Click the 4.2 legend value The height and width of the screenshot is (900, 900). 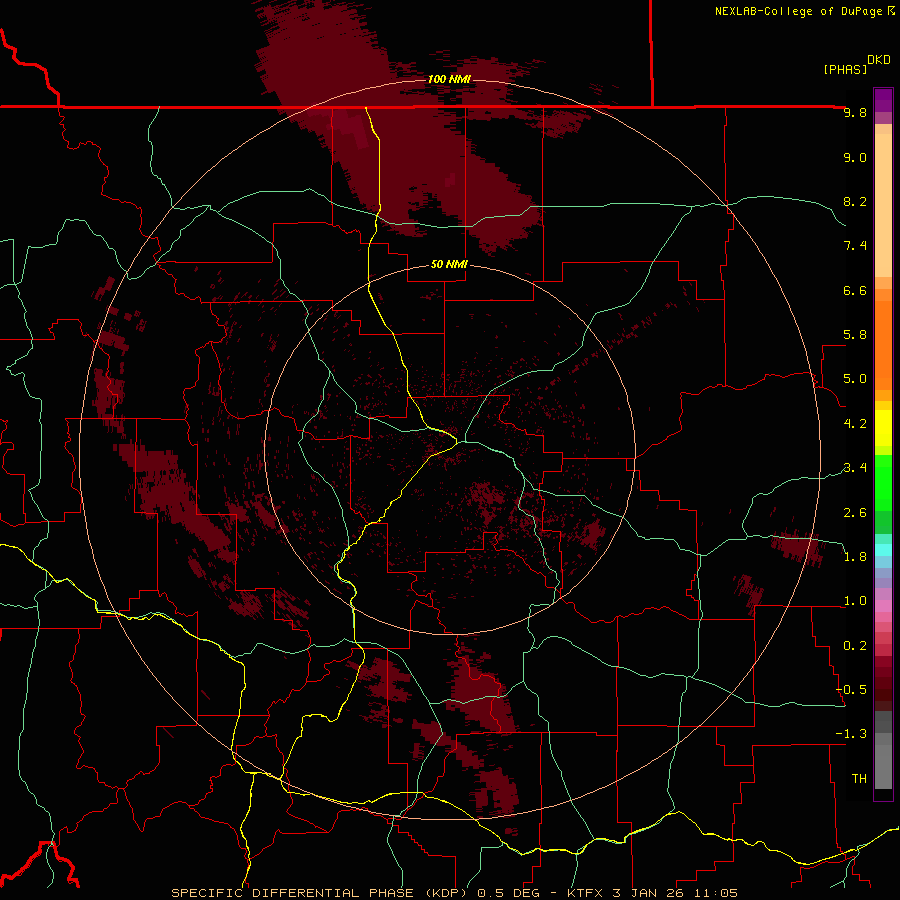coord(855,424)
